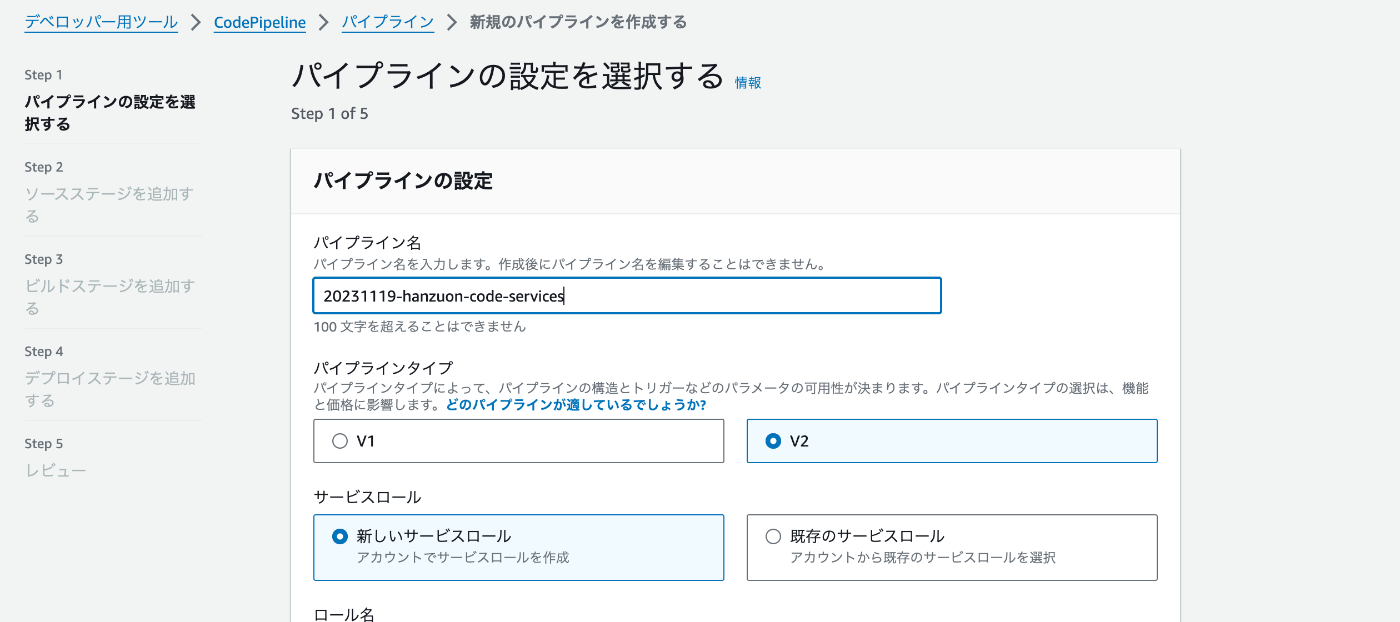Viewport: 1400px width, 622px height.
Task: Choose the 新しいサービスロール radio option
Action: pyautogui.click(x=340, y=536)
